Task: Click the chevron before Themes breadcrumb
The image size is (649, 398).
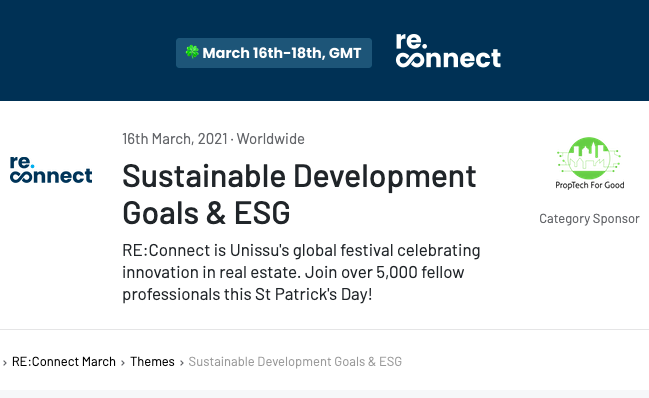Action: coord(123,363)
